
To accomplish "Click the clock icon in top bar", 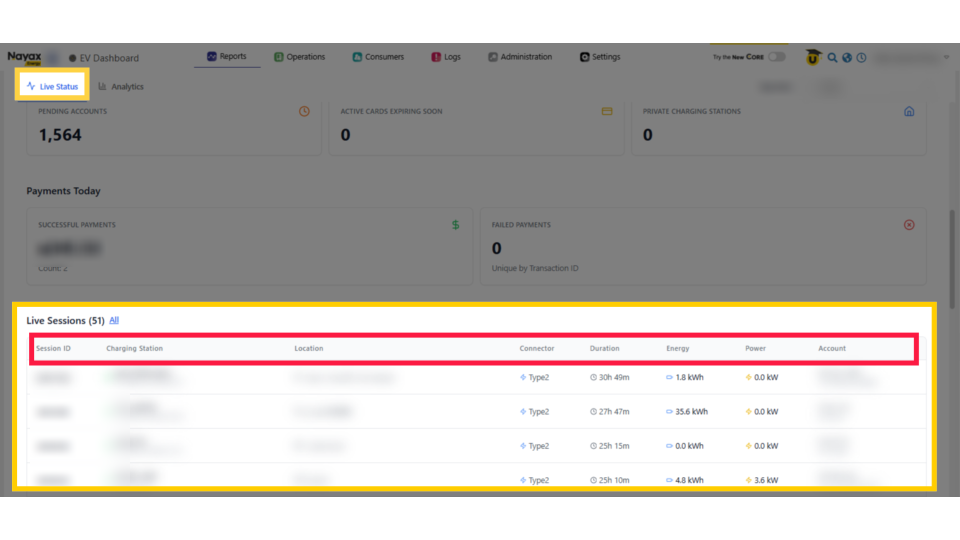I will (x=861, y=58).
